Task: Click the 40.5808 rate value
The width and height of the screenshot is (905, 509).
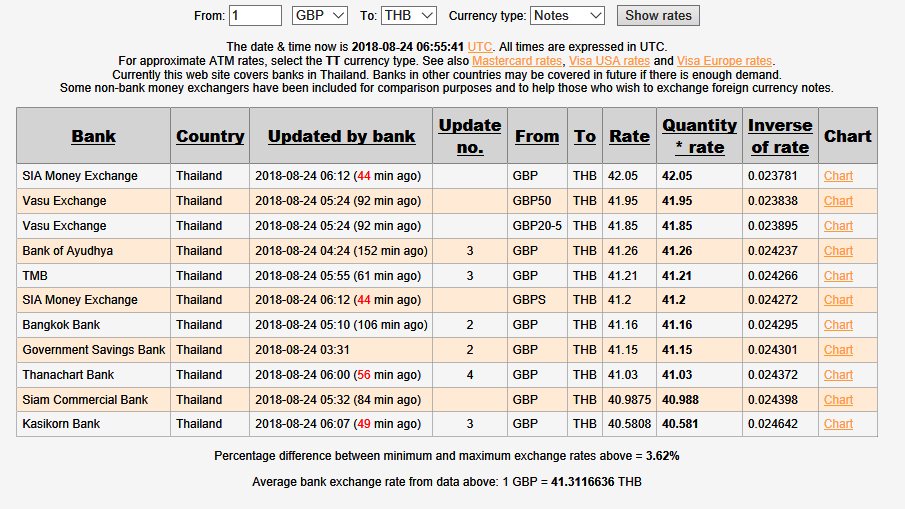Action: [629, 424]
